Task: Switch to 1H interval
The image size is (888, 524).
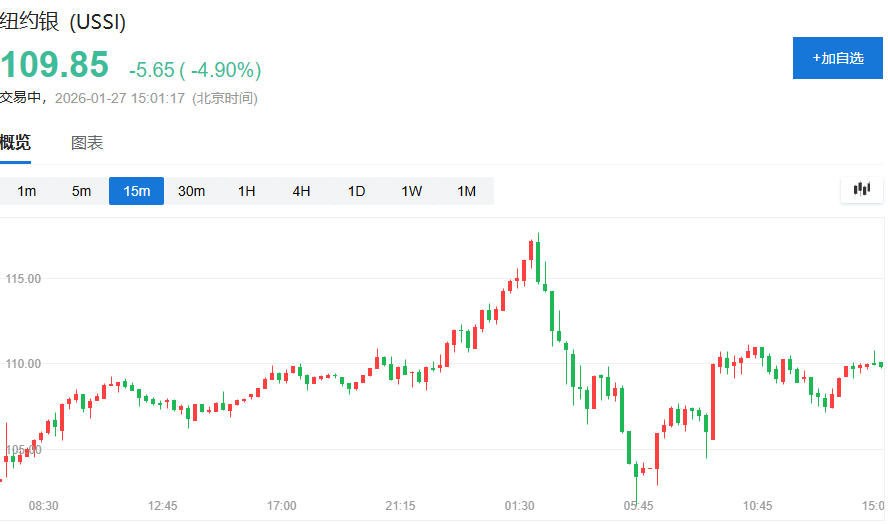Action: (x=246, y=191)
